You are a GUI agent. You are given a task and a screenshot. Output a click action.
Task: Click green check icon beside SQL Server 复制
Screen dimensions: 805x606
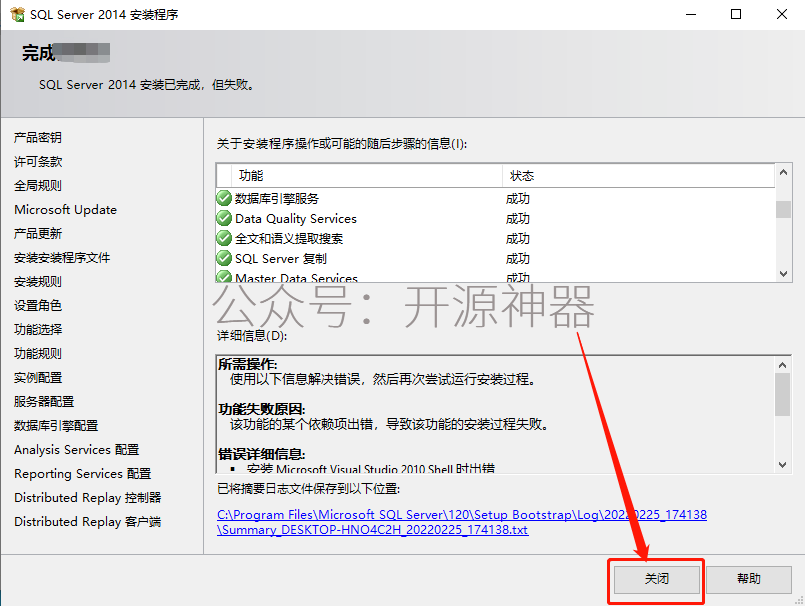[x=224, y=258]
